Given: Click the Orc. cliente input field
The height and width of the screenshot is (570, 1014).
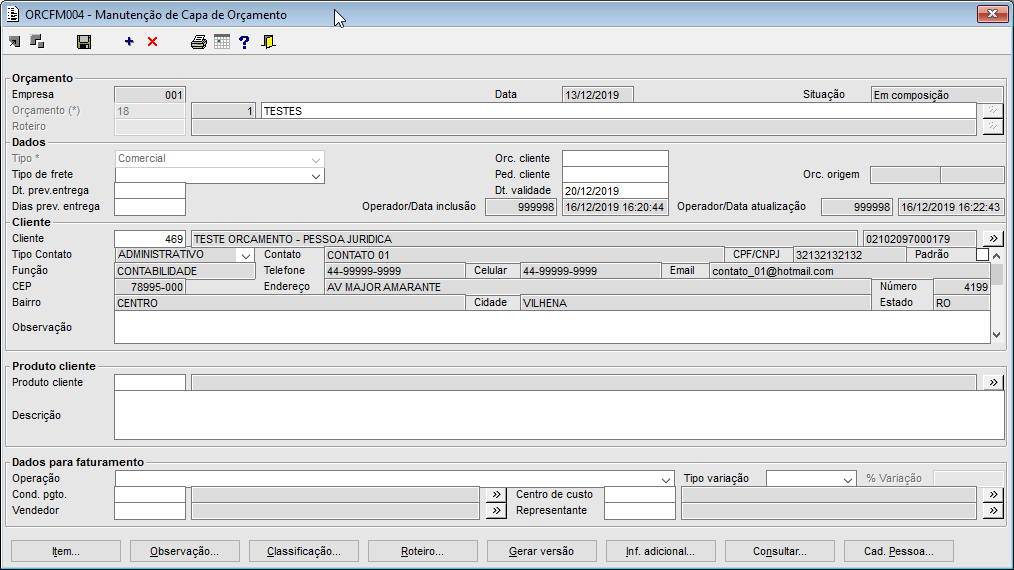Looking at the screenshot, I should [x=615, y=159].
